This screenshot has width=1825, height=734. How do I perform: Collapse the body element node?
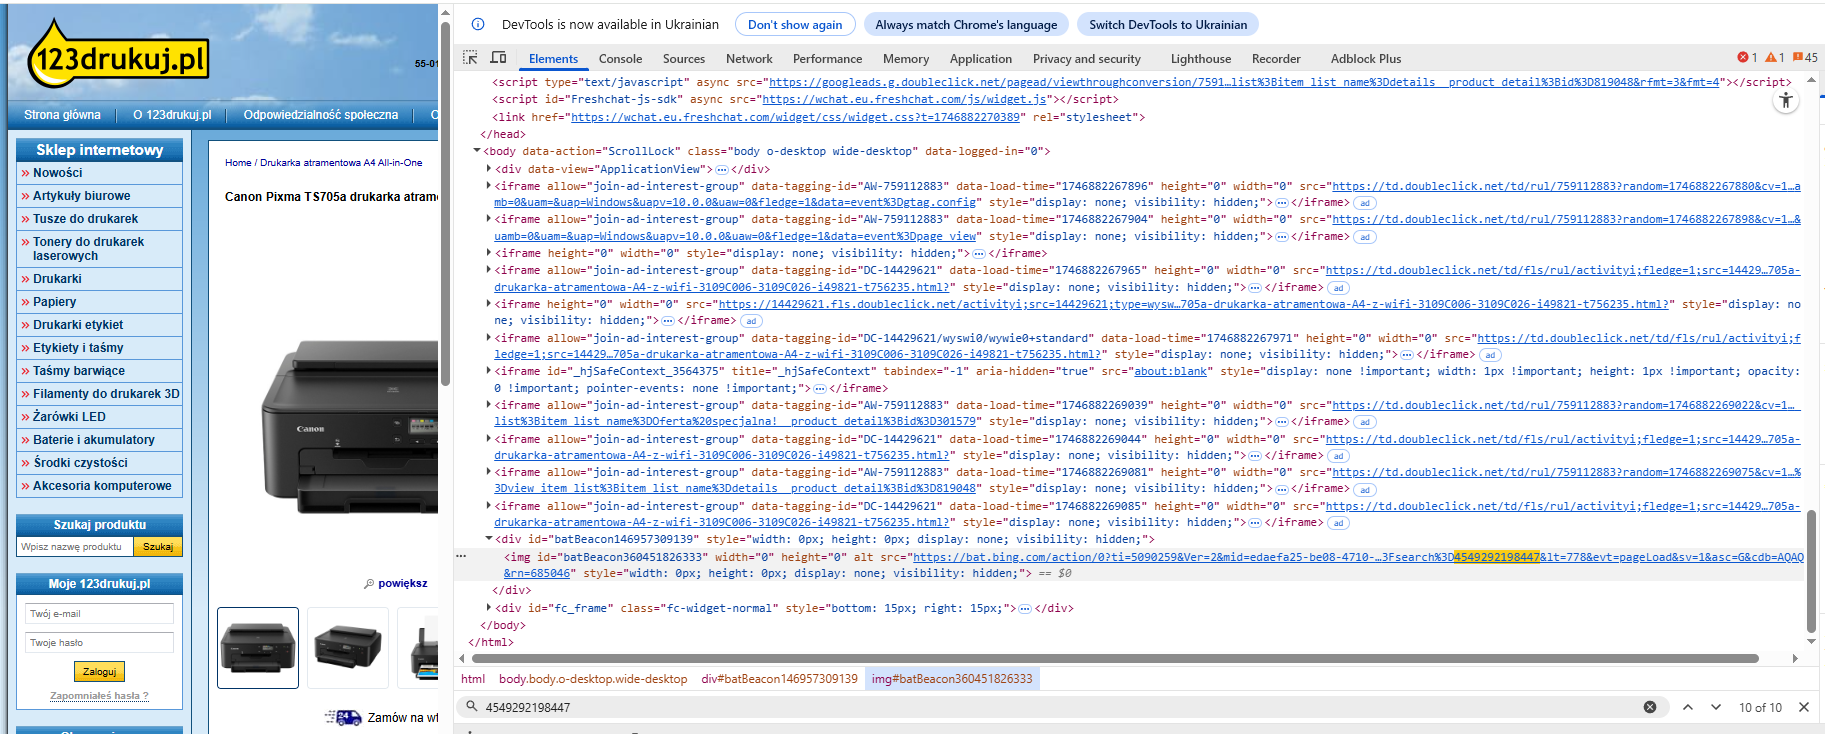[477, 151]
